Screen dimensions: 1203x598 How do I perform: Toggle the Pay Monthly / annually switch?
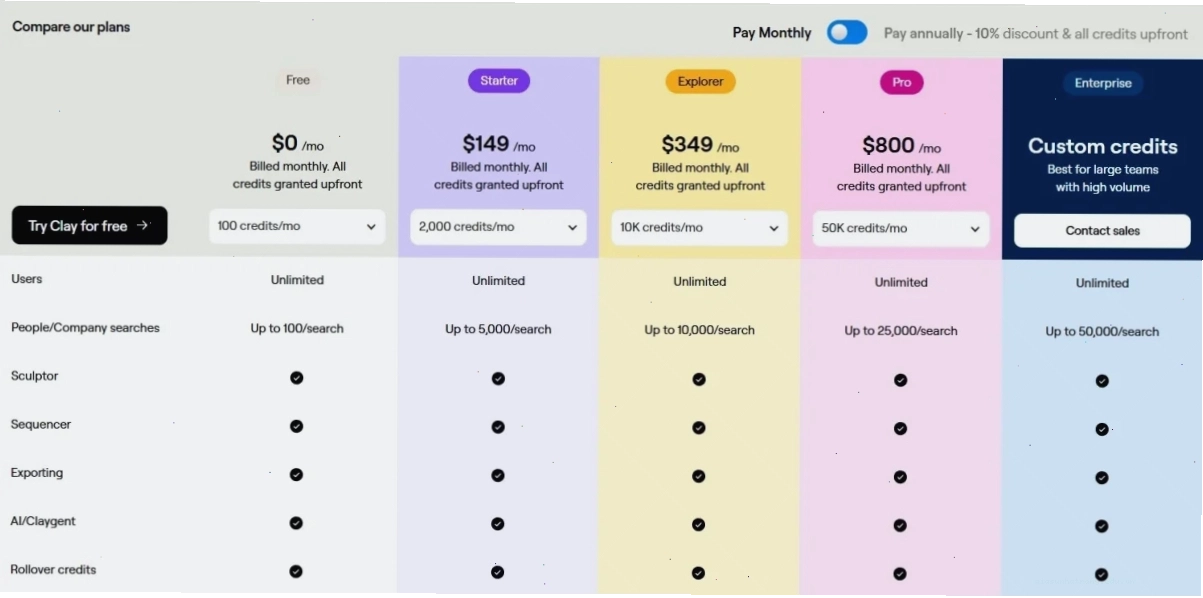(x=847, y=33)
